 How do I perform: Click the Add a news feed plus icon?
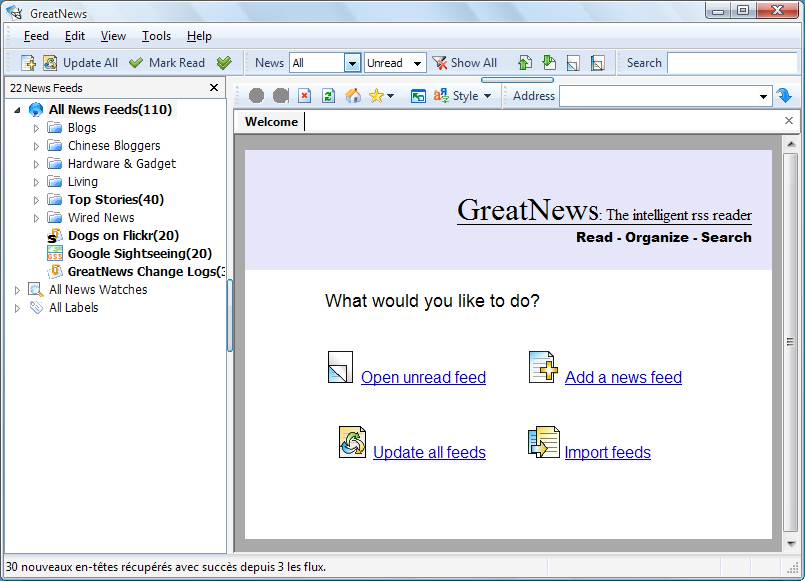click(x=543, y=367)
